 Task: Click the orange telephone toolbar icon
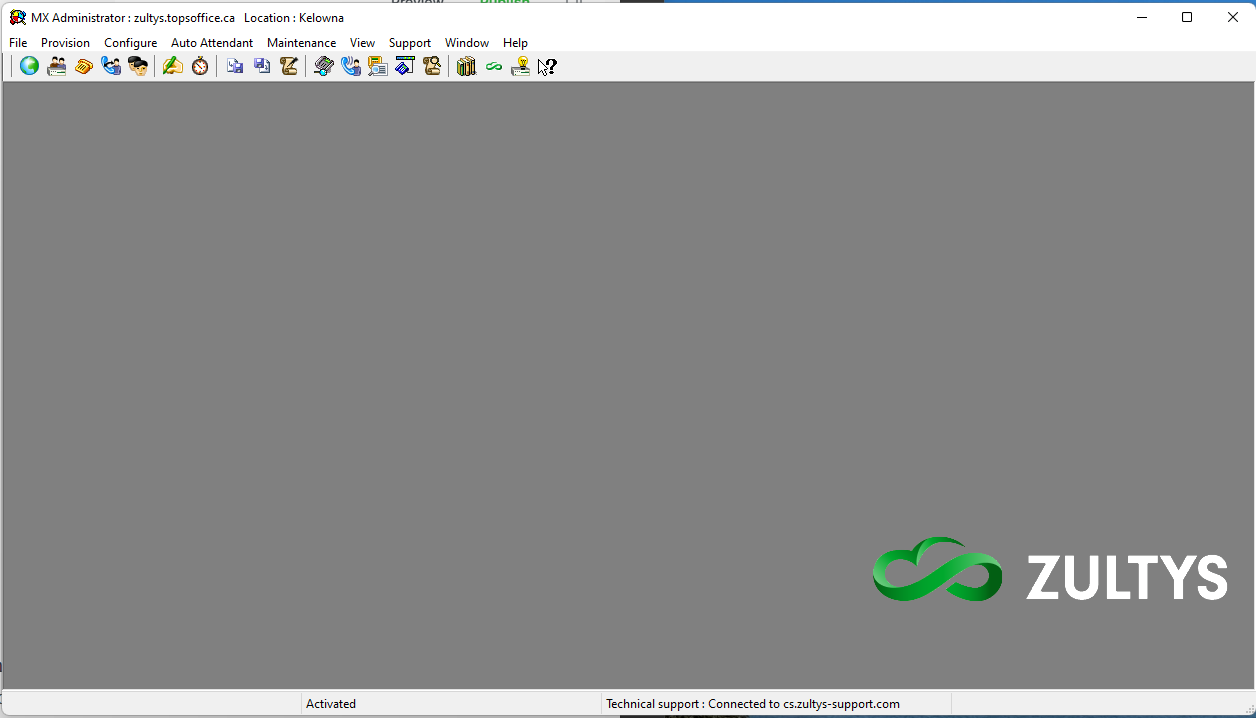click(84, 66)
